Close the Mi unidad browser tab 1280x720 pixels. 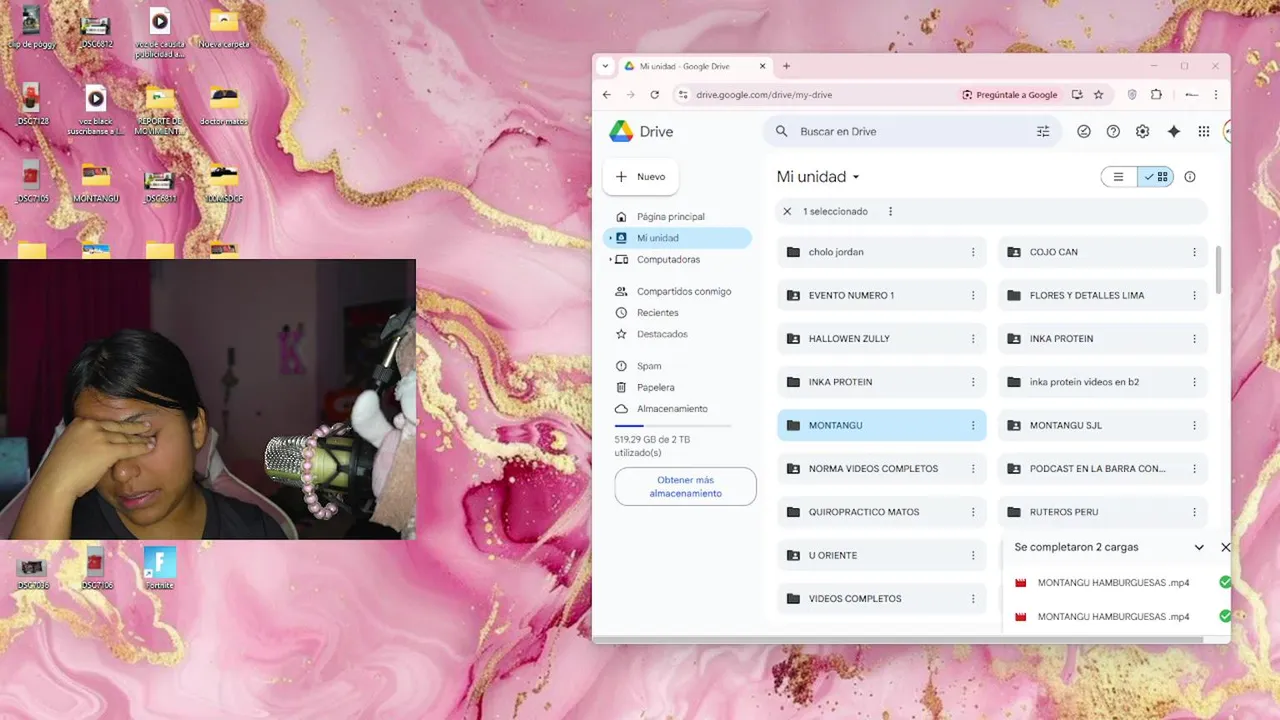763,66
